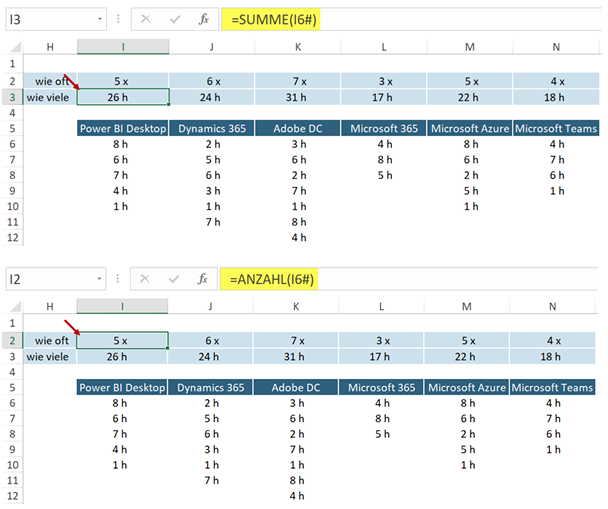Select the '18 h' cell in the ANZAHL sheet
This screenshot has height=509, width=608.
(553, 357)
